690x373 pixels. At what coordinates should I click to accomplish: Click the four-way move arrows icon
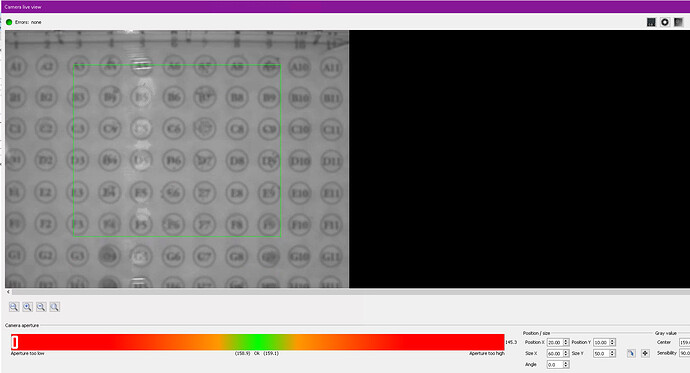coord(645,353)
